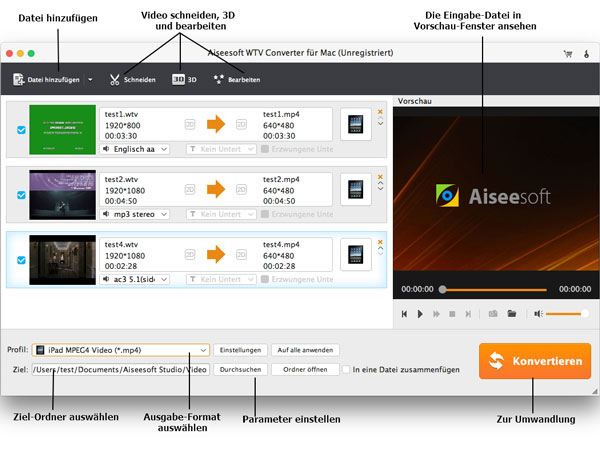
Task: Open the Bearbeiten edit tool
Action: [237, 80]
